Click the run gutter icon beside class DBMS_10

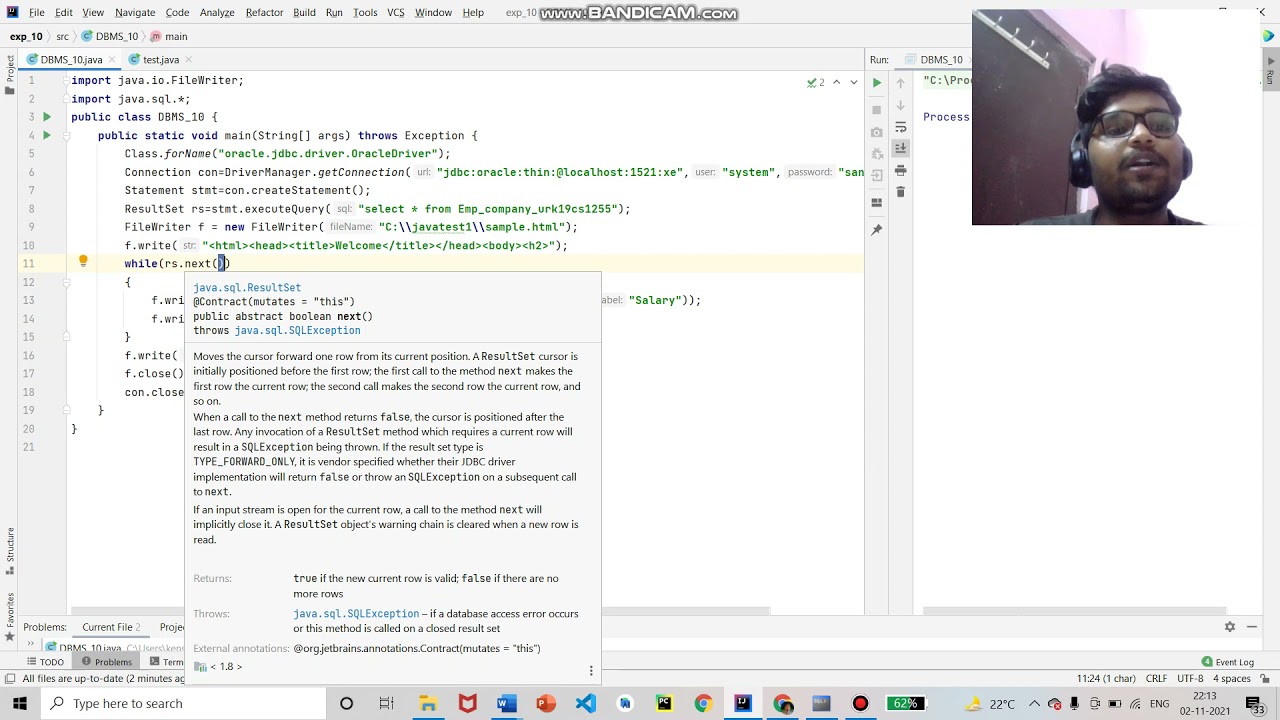pos(46,117)
